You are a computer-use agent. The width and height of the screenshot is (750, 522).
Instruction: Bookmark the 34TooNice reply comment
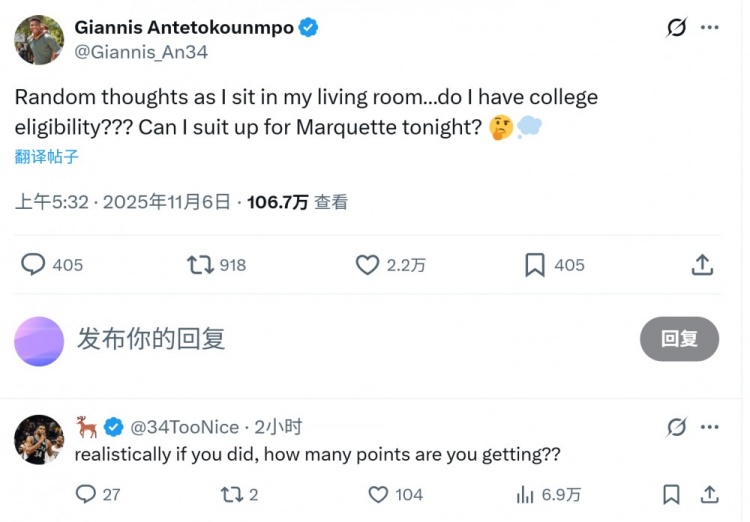[671, 495]
